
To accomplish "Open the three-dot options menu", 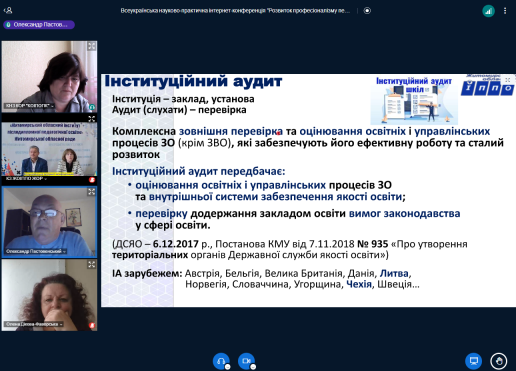I will [505, 11].
